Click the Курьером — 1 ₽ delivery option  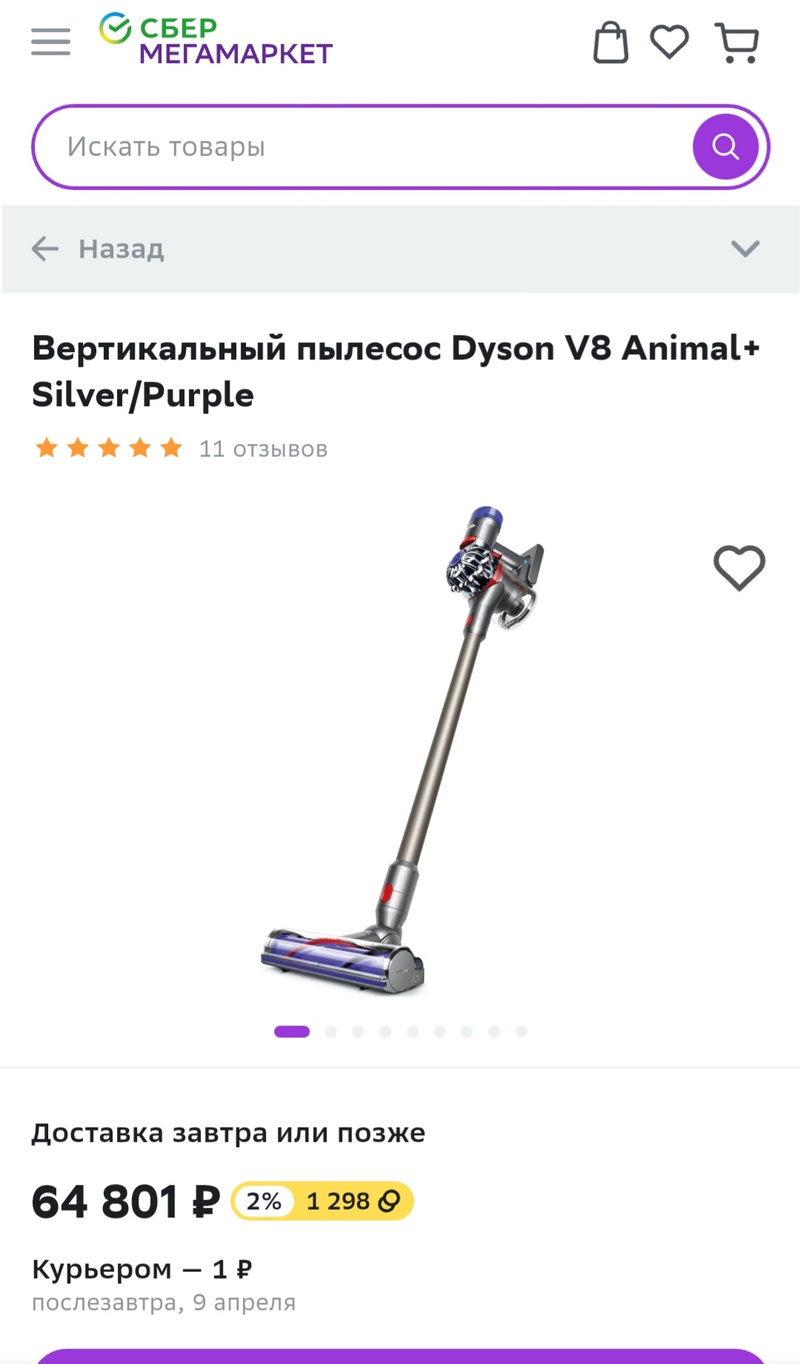(142, 1270)
